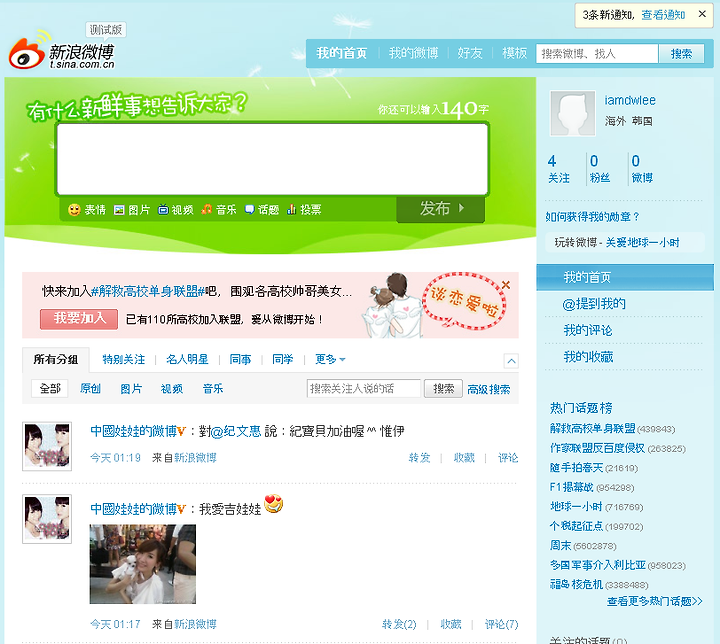The image size is (720, 644).
Task: Expand the 更多 groups dropdown
Action: click(x=330, y=359)
